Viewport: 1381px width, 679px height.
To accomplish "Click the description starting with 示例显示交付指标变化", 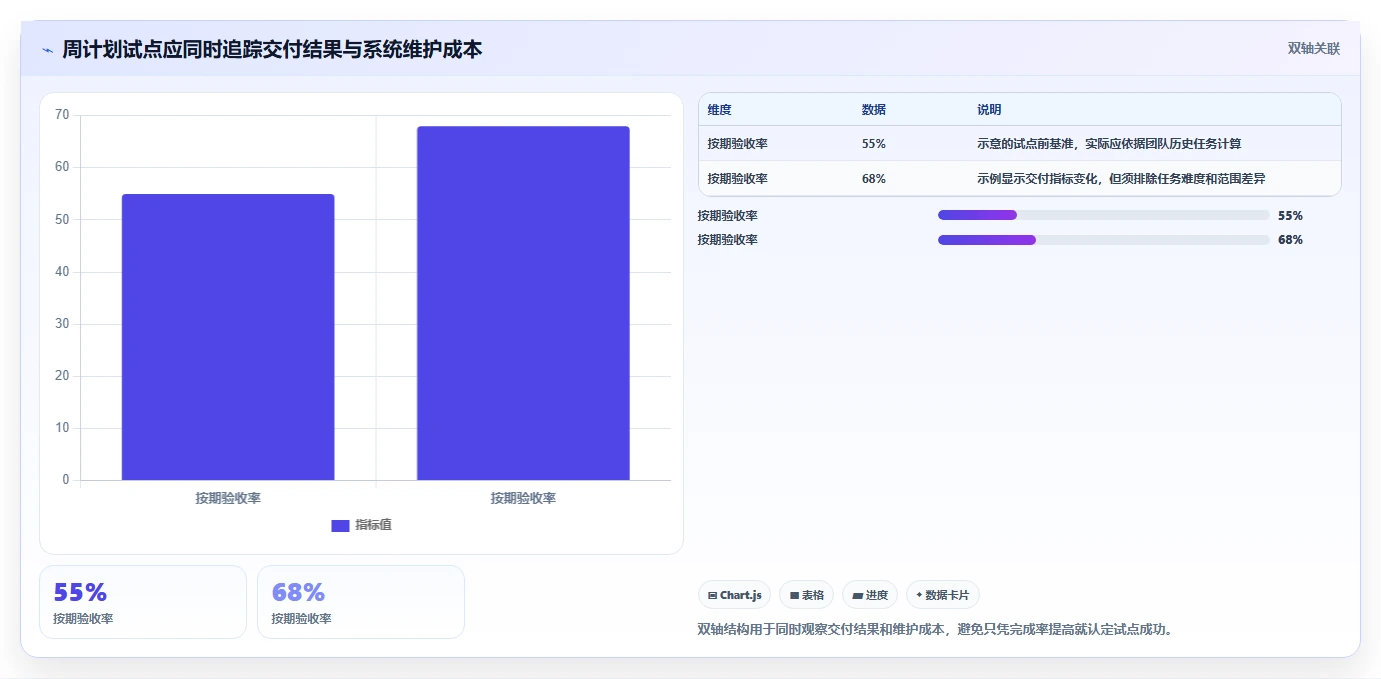I will tap(1121, 179).
